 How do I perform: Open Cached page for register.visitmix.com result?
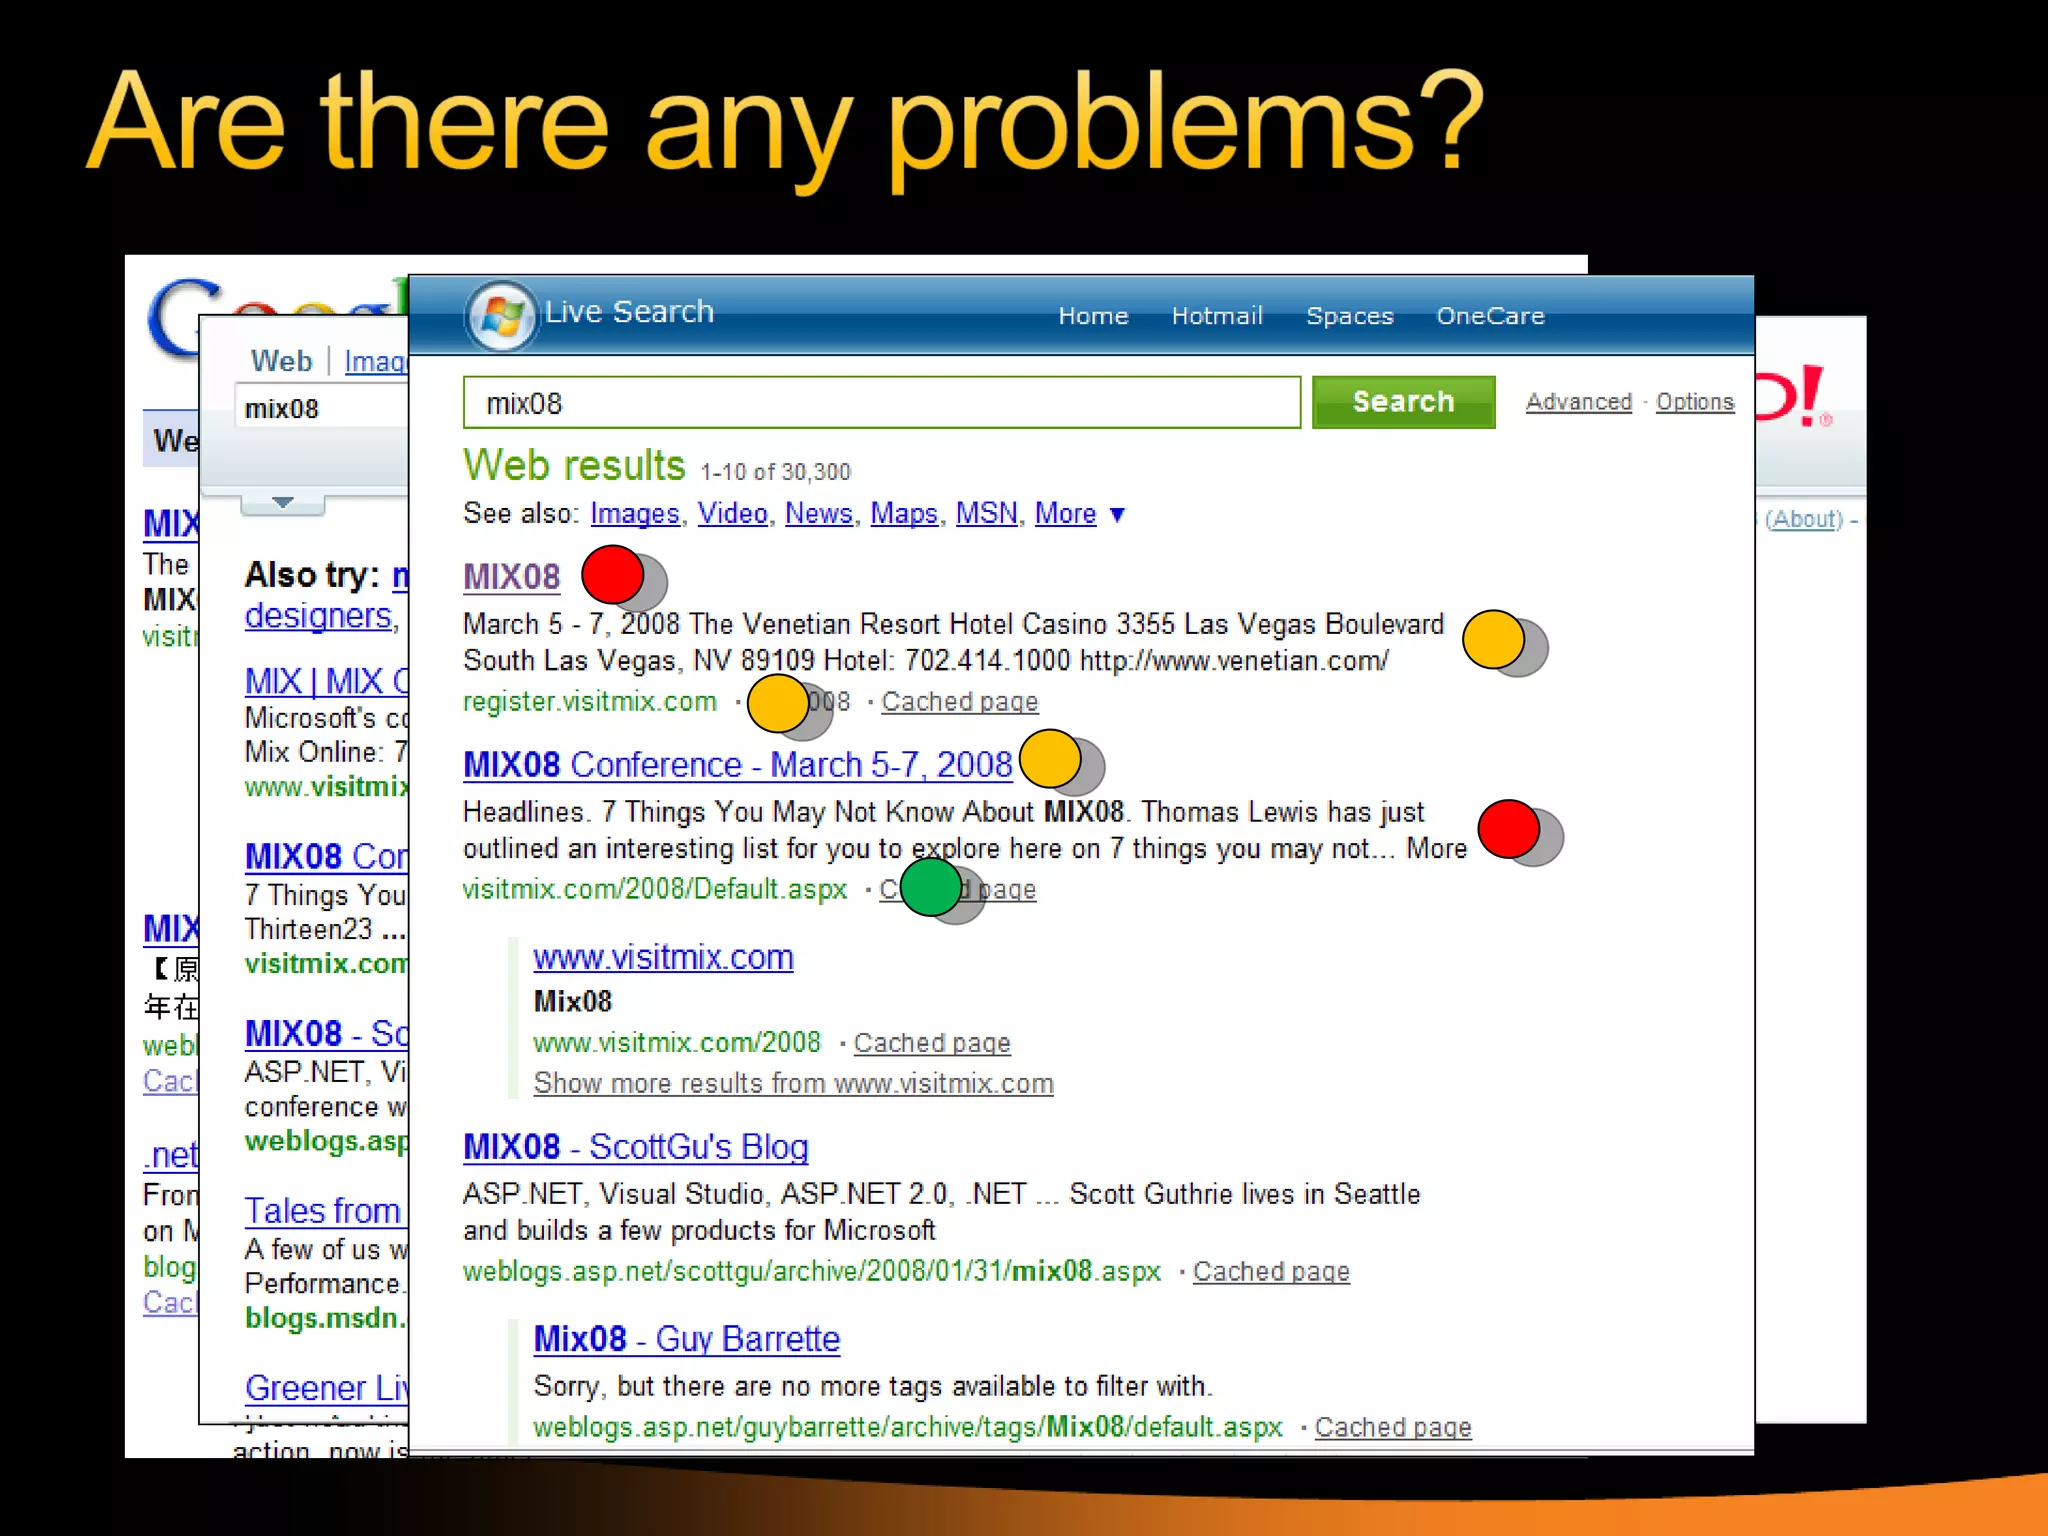960,702
